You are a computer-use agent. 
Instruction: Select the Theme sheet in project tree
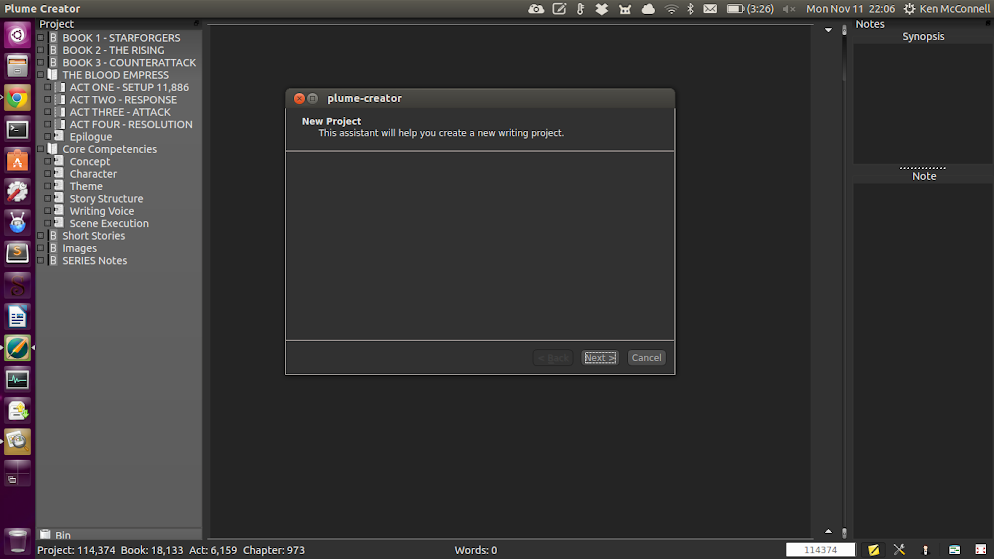coord(86,186)
